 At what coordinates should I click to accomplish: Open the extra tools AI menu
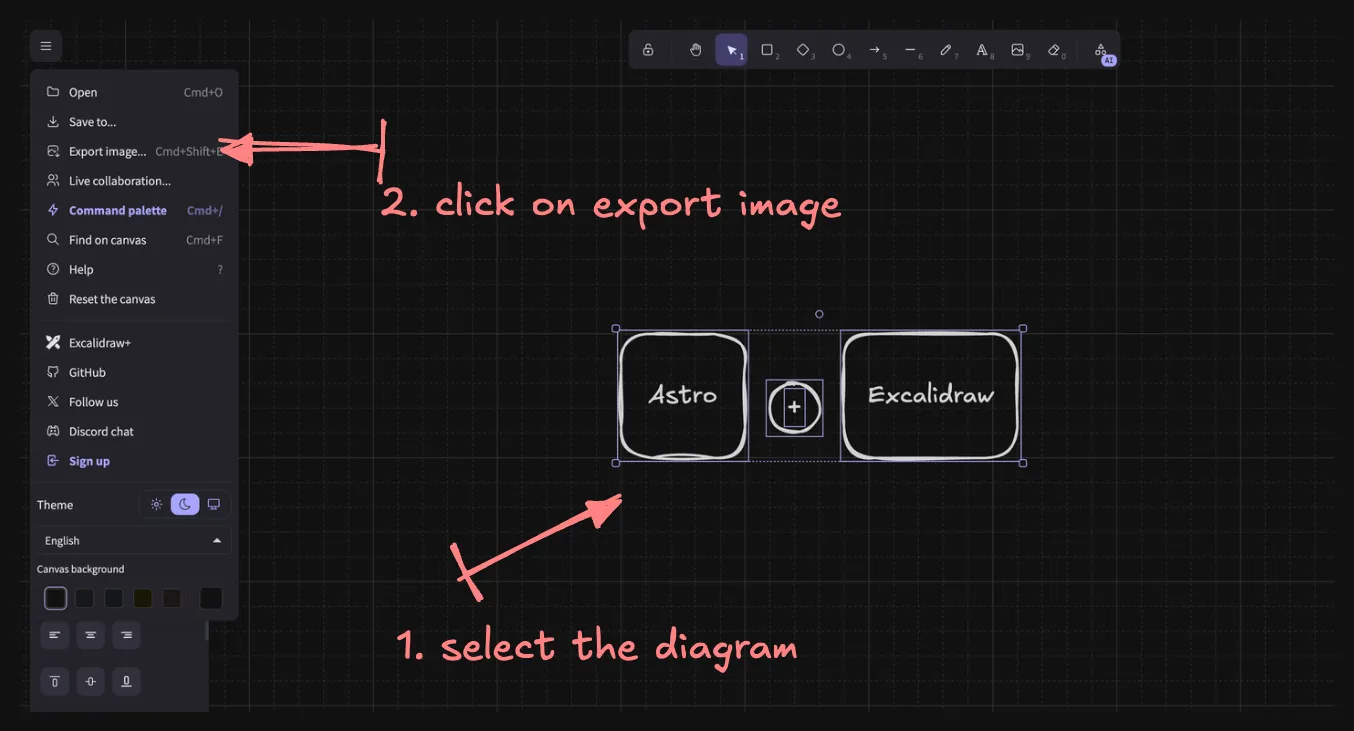[x=1100, y=52]
